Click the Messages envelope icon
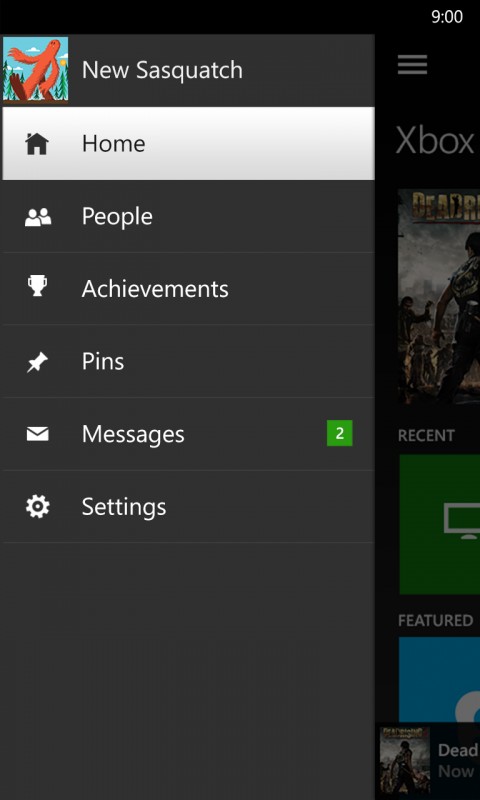Viewport: 480px width, 800px height. 37,434
